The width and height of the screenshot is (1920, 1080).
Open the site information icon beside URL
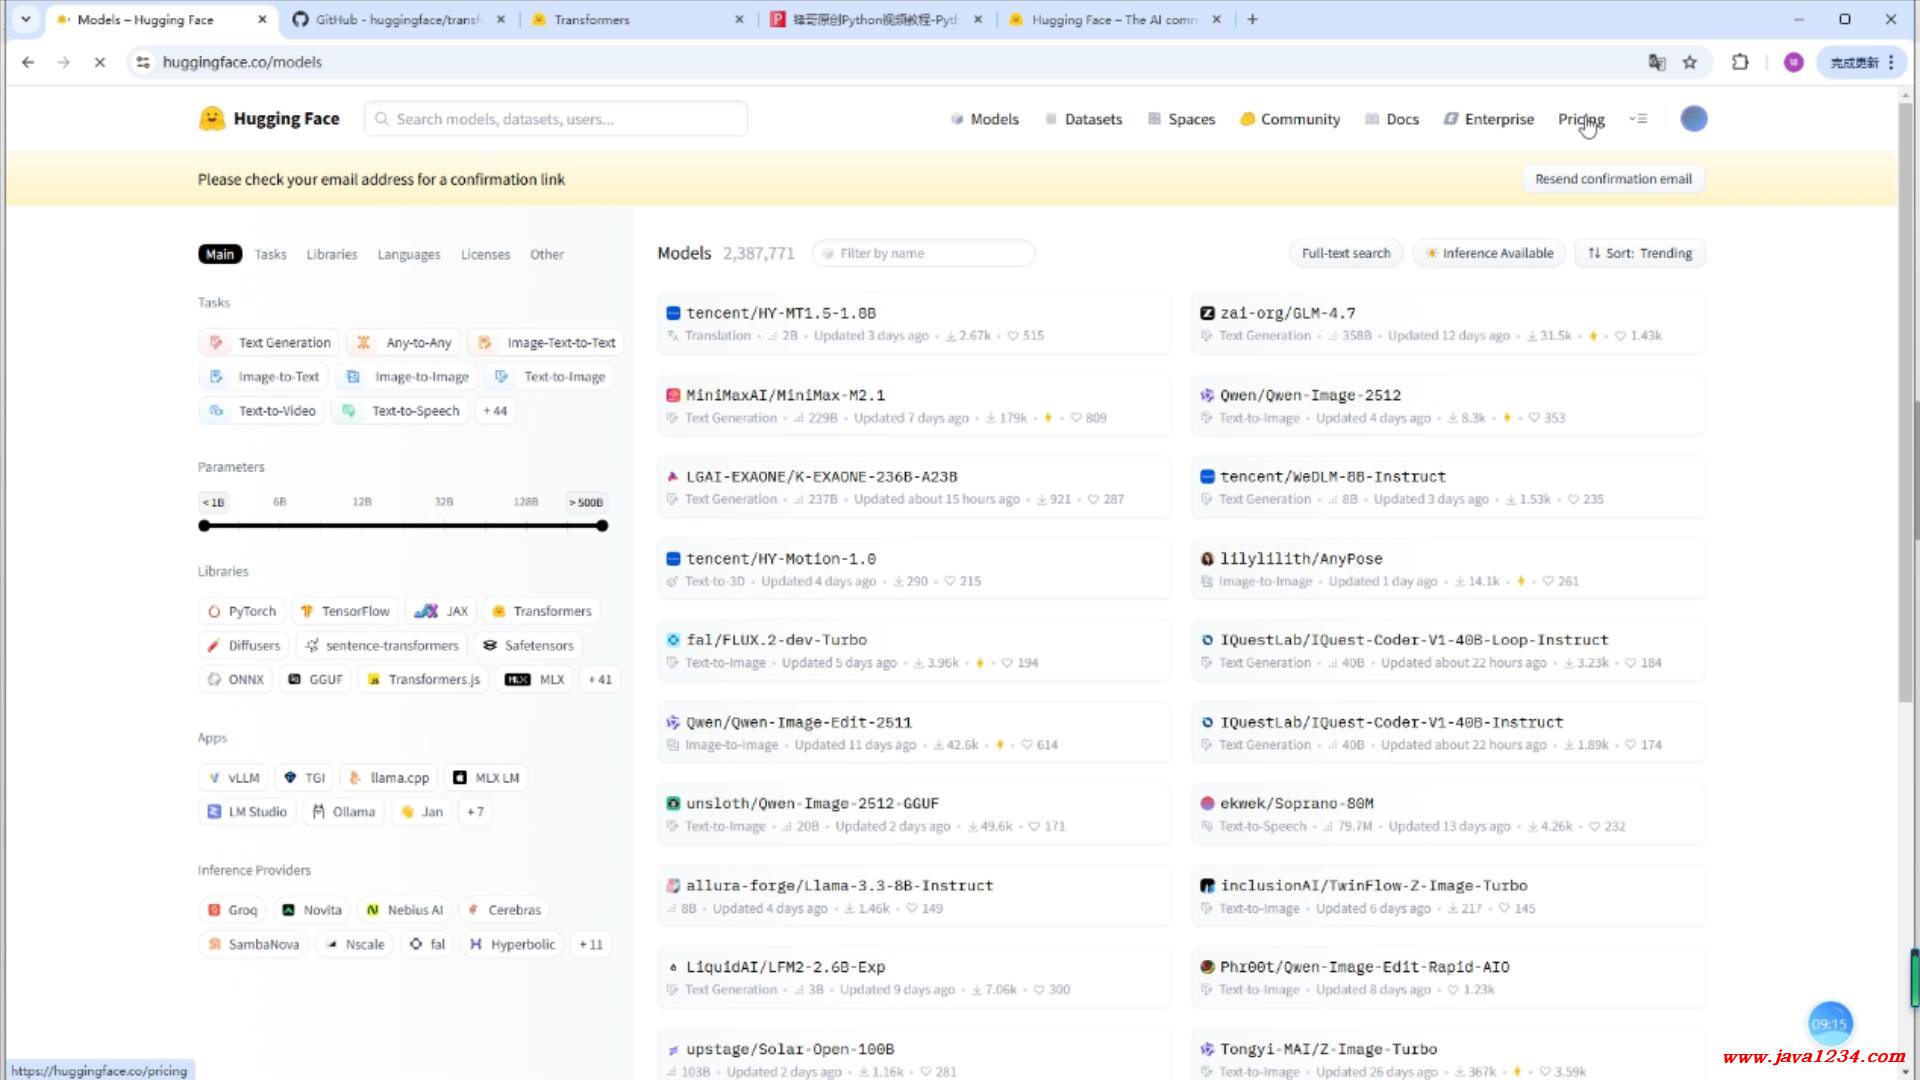pyautogui.click(x=143, y=62)
